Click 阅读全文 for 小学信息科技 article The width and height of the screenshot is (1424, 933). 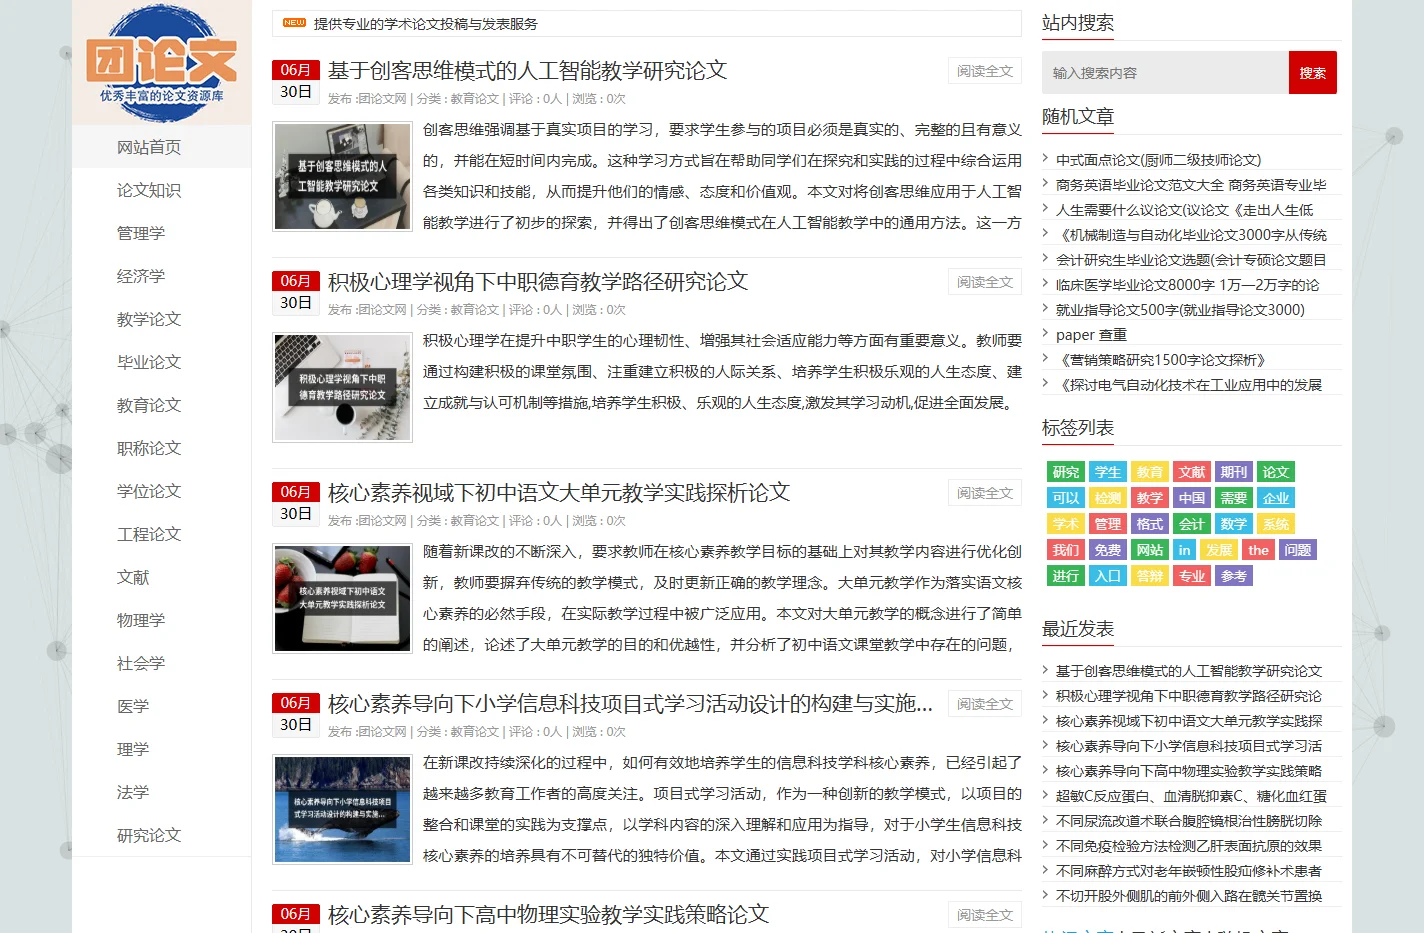985,704
